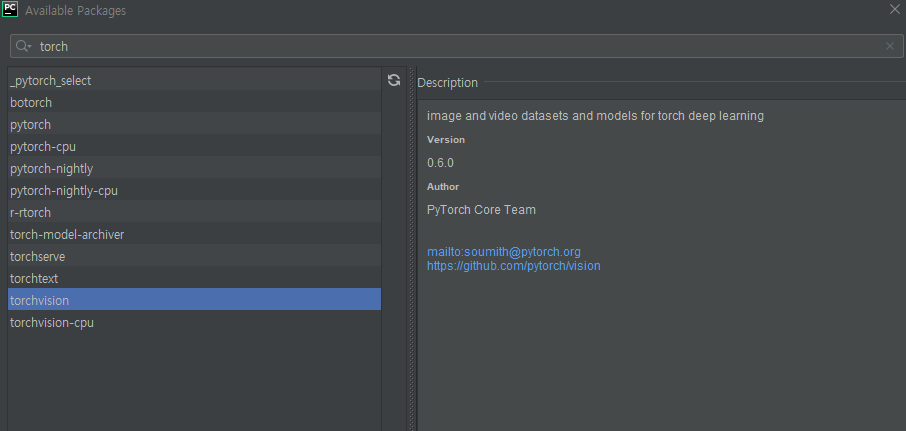Click the package description sentence

[595, 116]
